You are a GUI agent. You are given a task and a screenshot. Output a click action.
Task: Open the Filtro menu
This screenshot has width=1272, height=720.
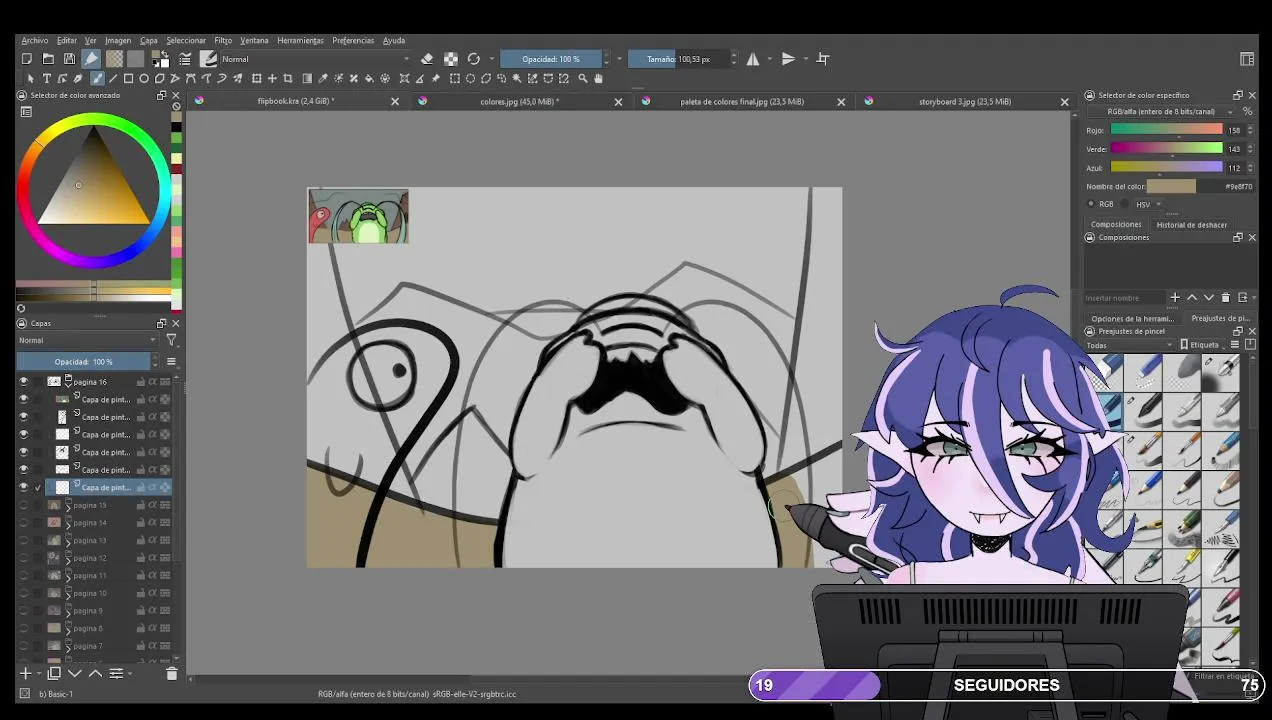point(223,40)
